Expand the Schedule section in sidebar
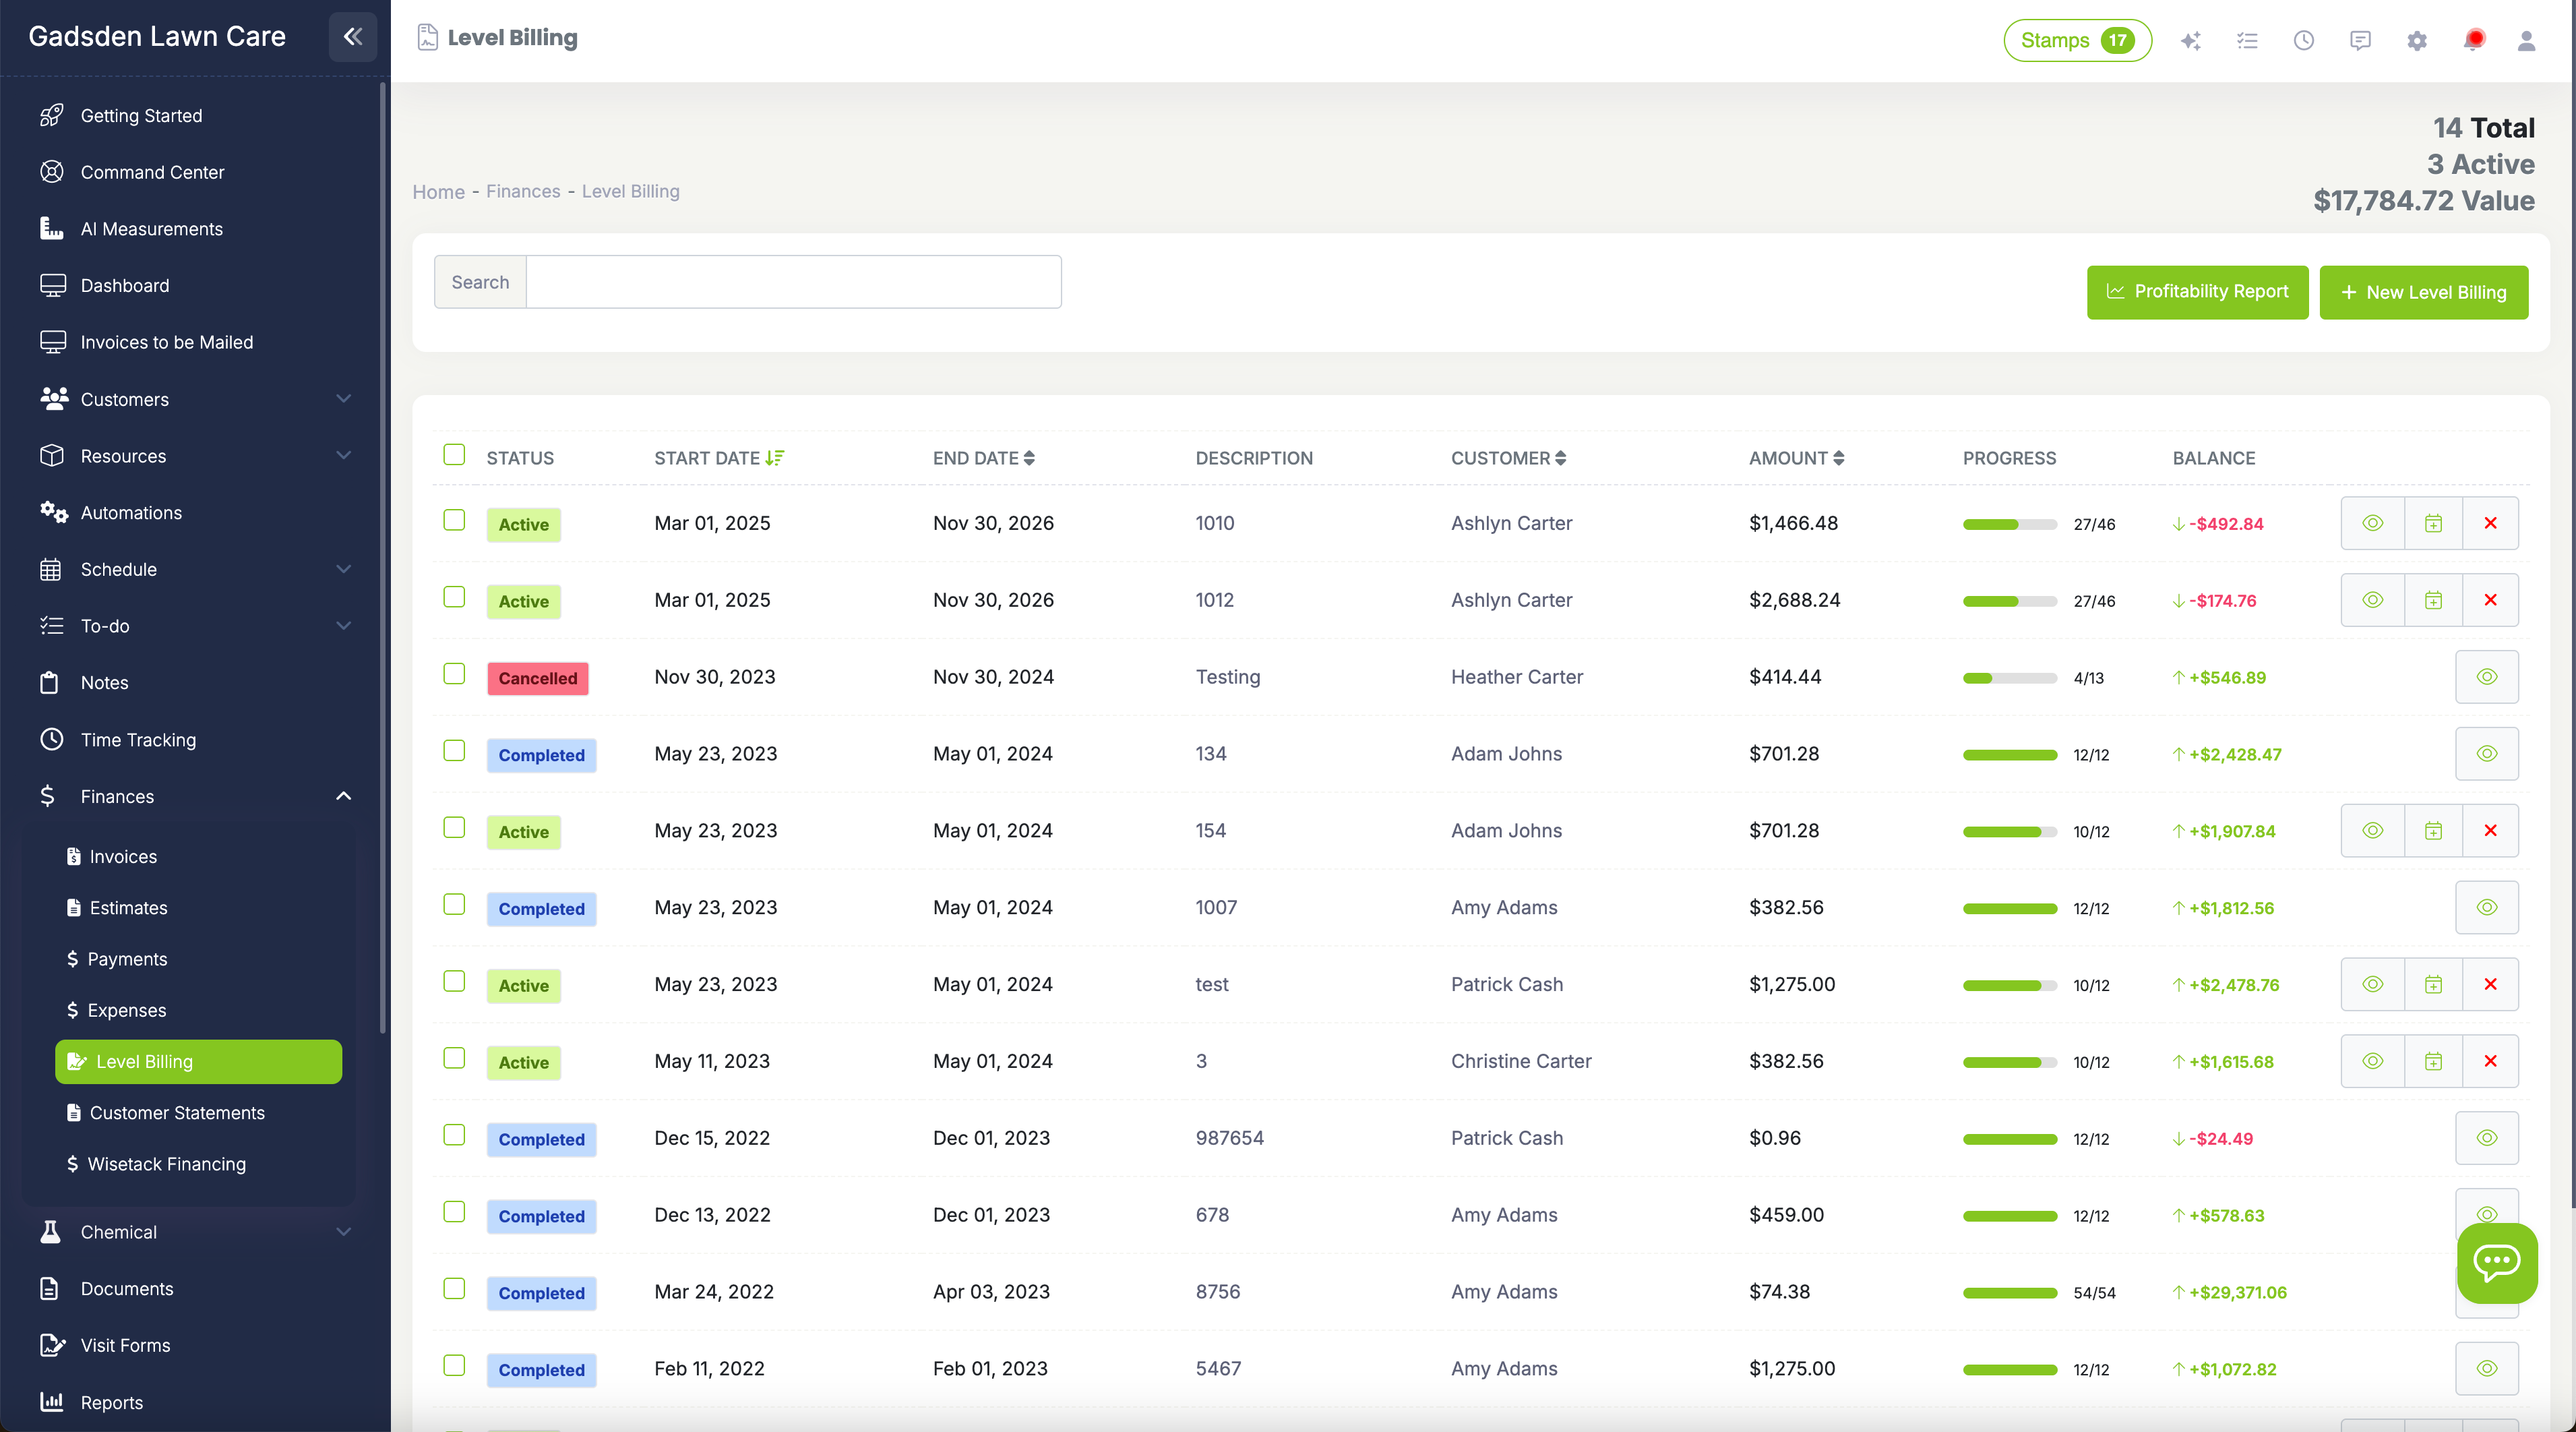Screen dimensions: 2576x1432 (x=343, y=569)
